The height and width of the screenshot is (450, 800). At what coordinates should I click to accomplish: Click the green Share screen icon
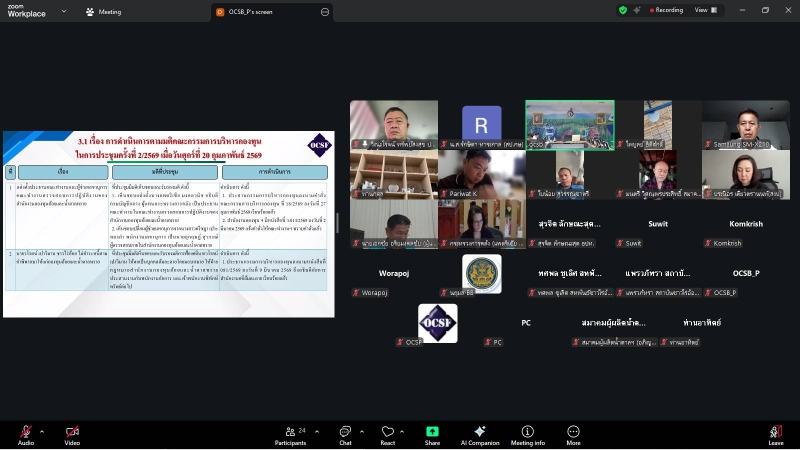point(432,434)
